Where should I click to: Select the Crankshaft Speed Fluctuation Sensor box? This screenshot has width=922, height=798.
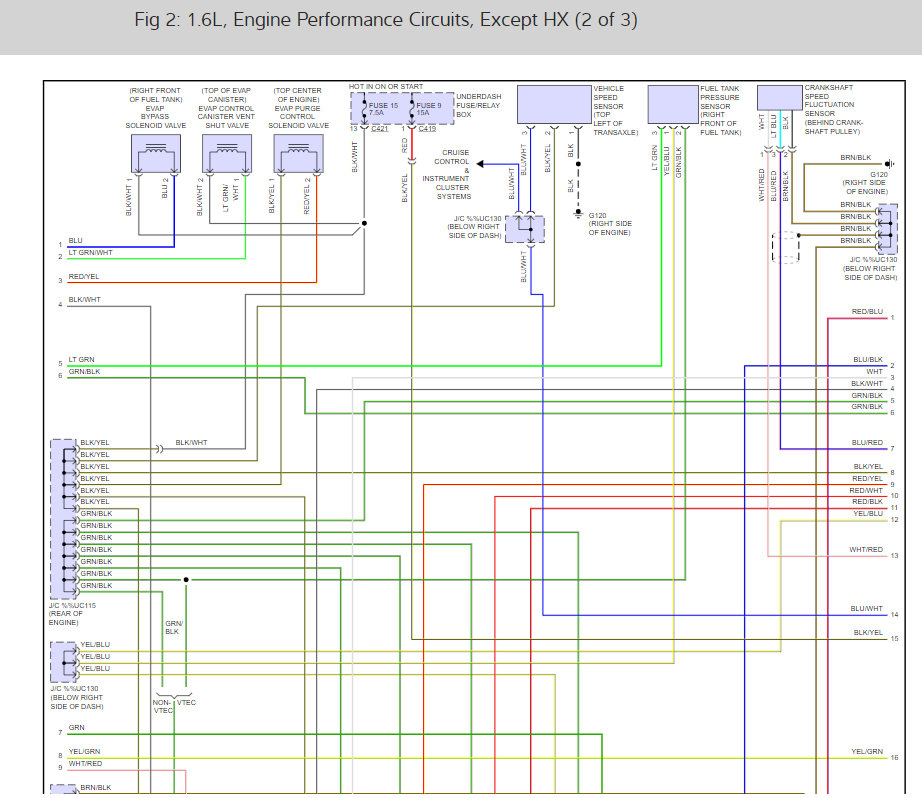(x=779, y=97)
